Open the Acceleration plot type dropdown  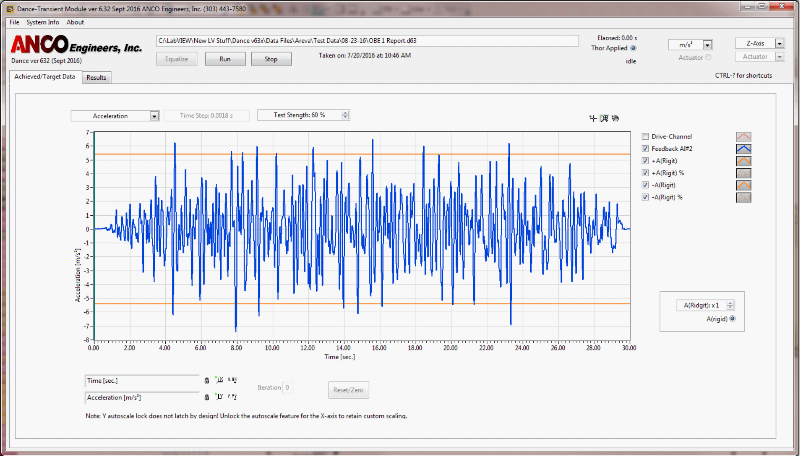tap(154, 116)
